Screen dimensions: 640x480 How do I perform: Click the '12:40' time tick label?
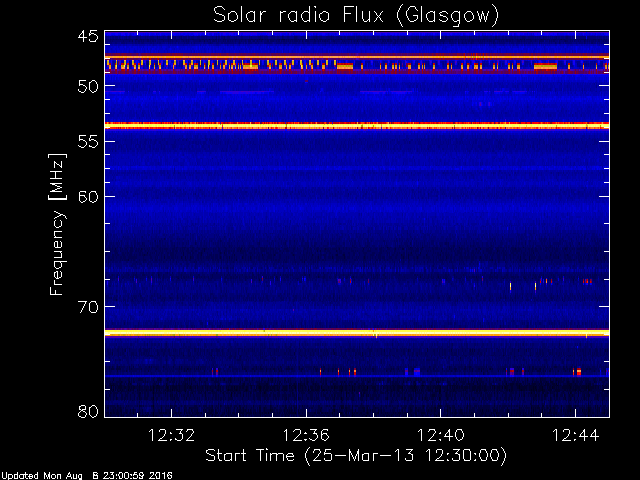[440, 435]
